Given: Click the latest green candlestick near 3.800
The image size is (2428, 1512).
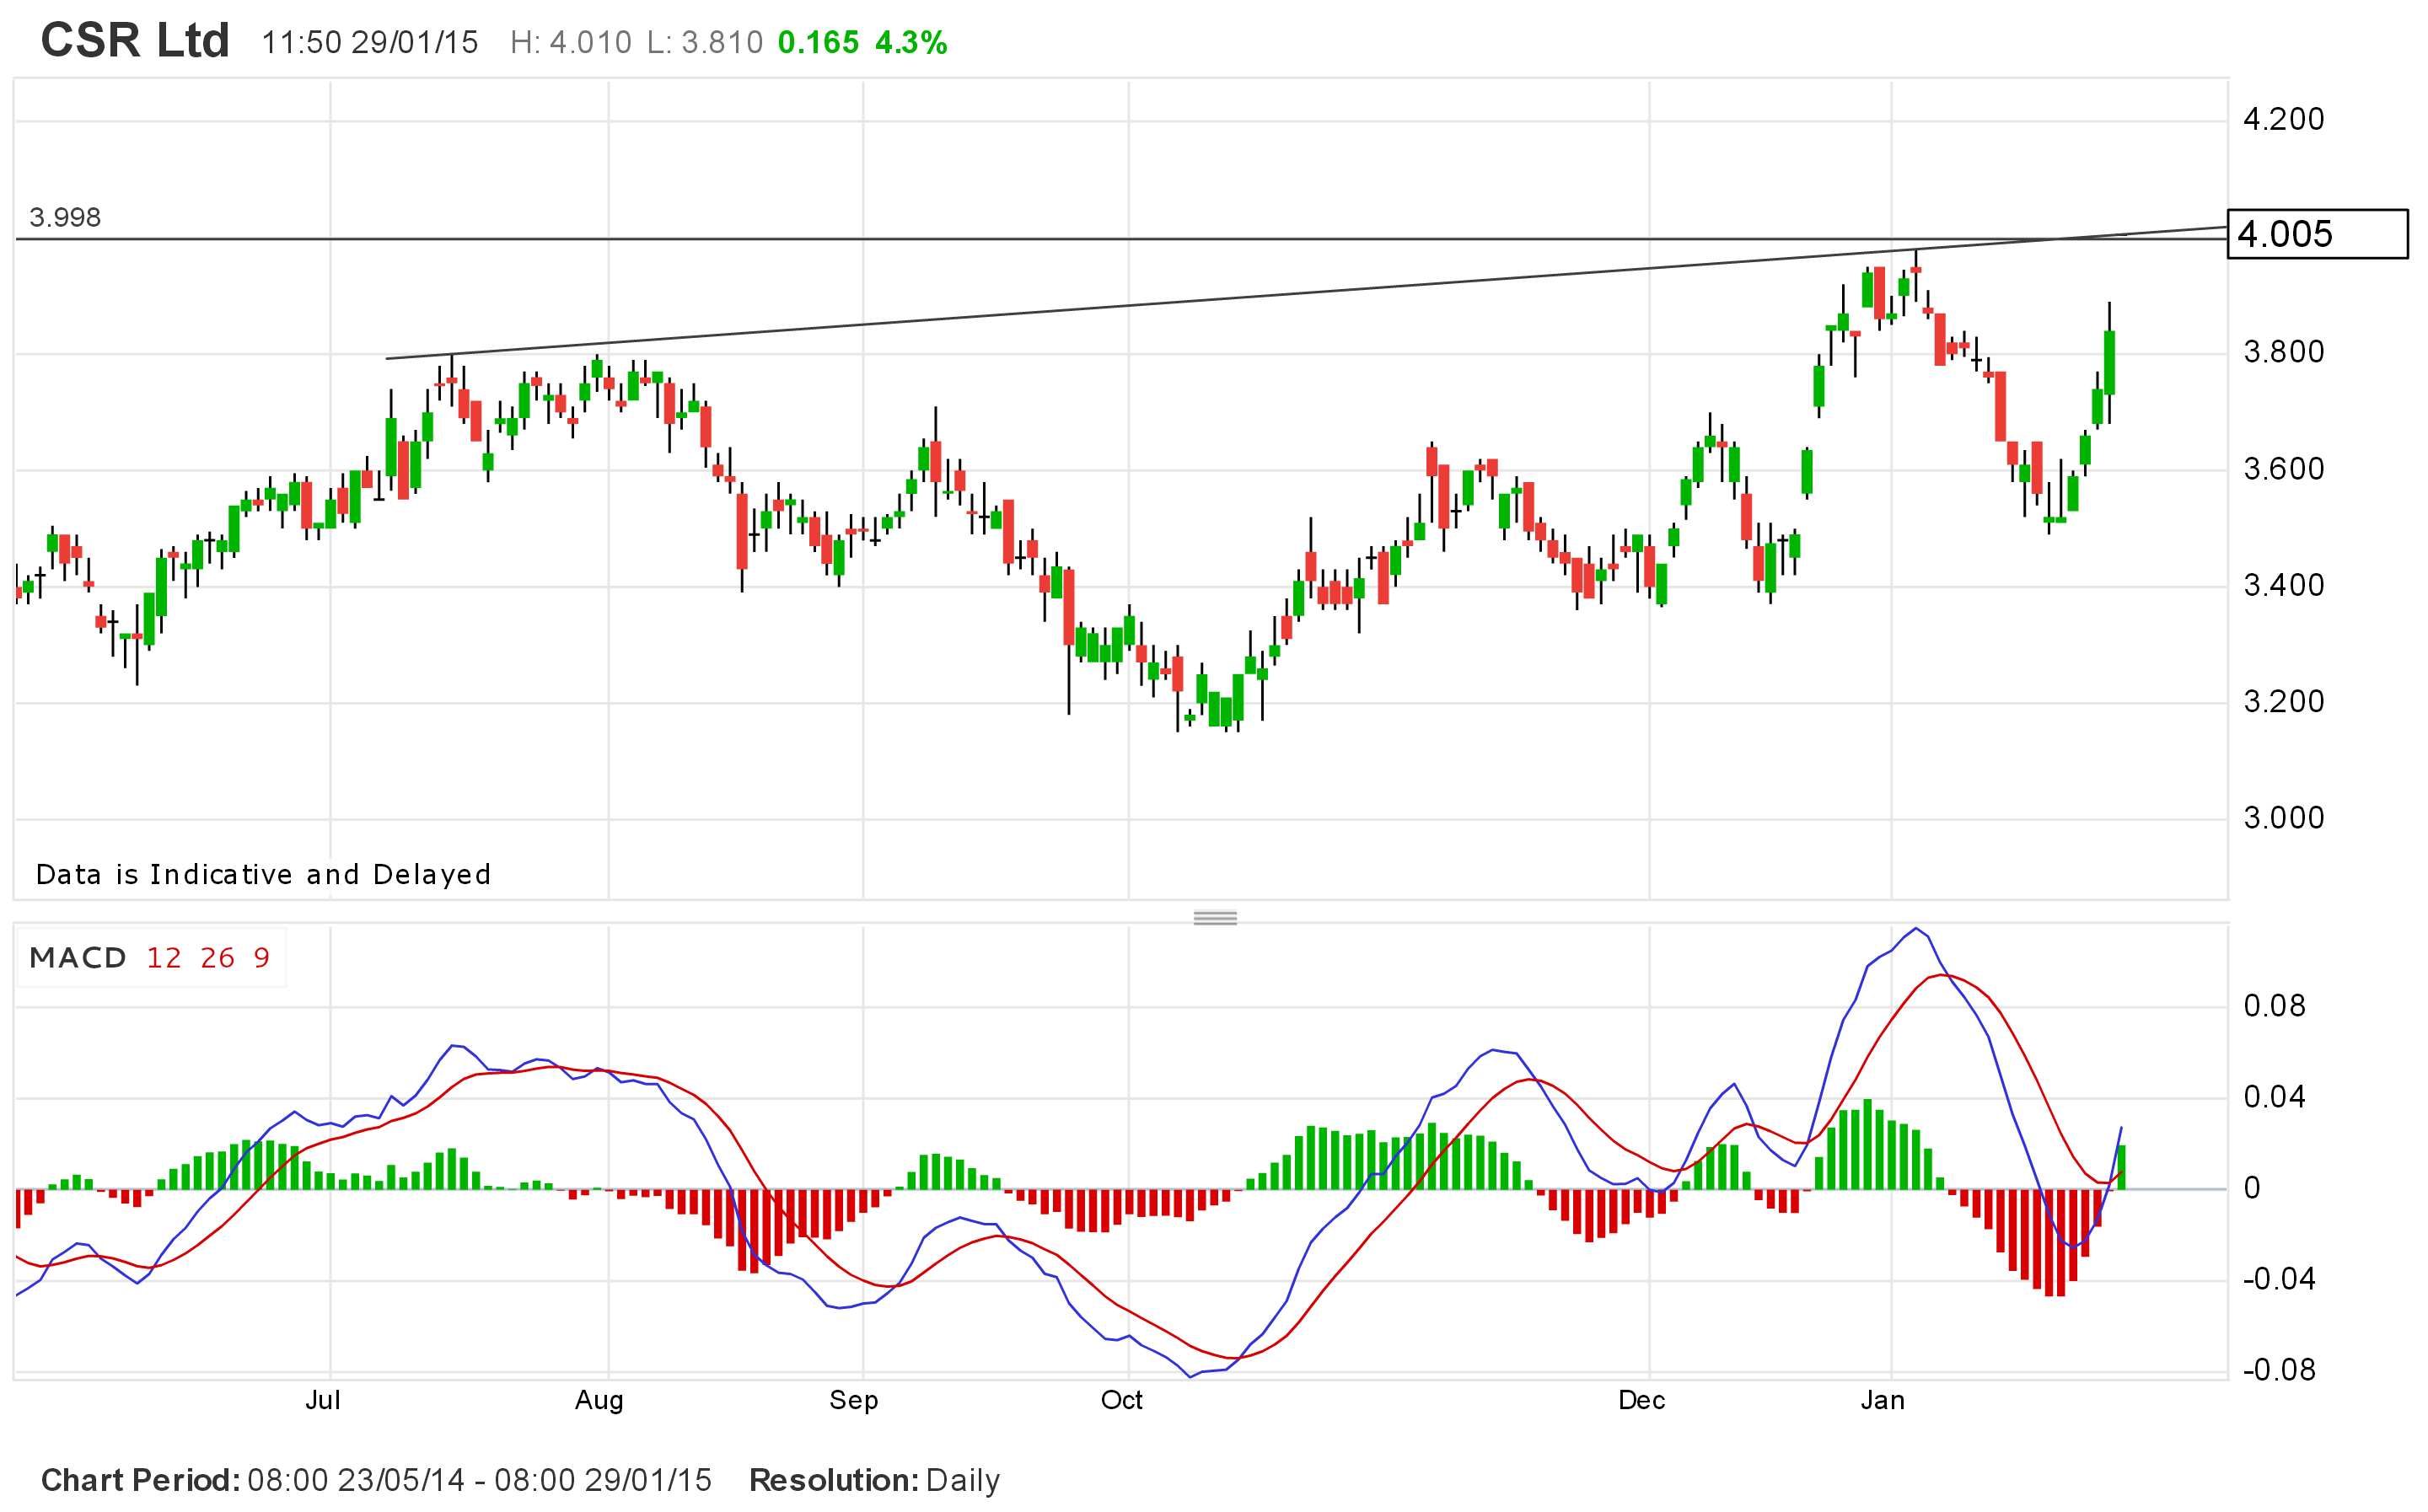Looking at the screenshot, I should coord(2109,362).
